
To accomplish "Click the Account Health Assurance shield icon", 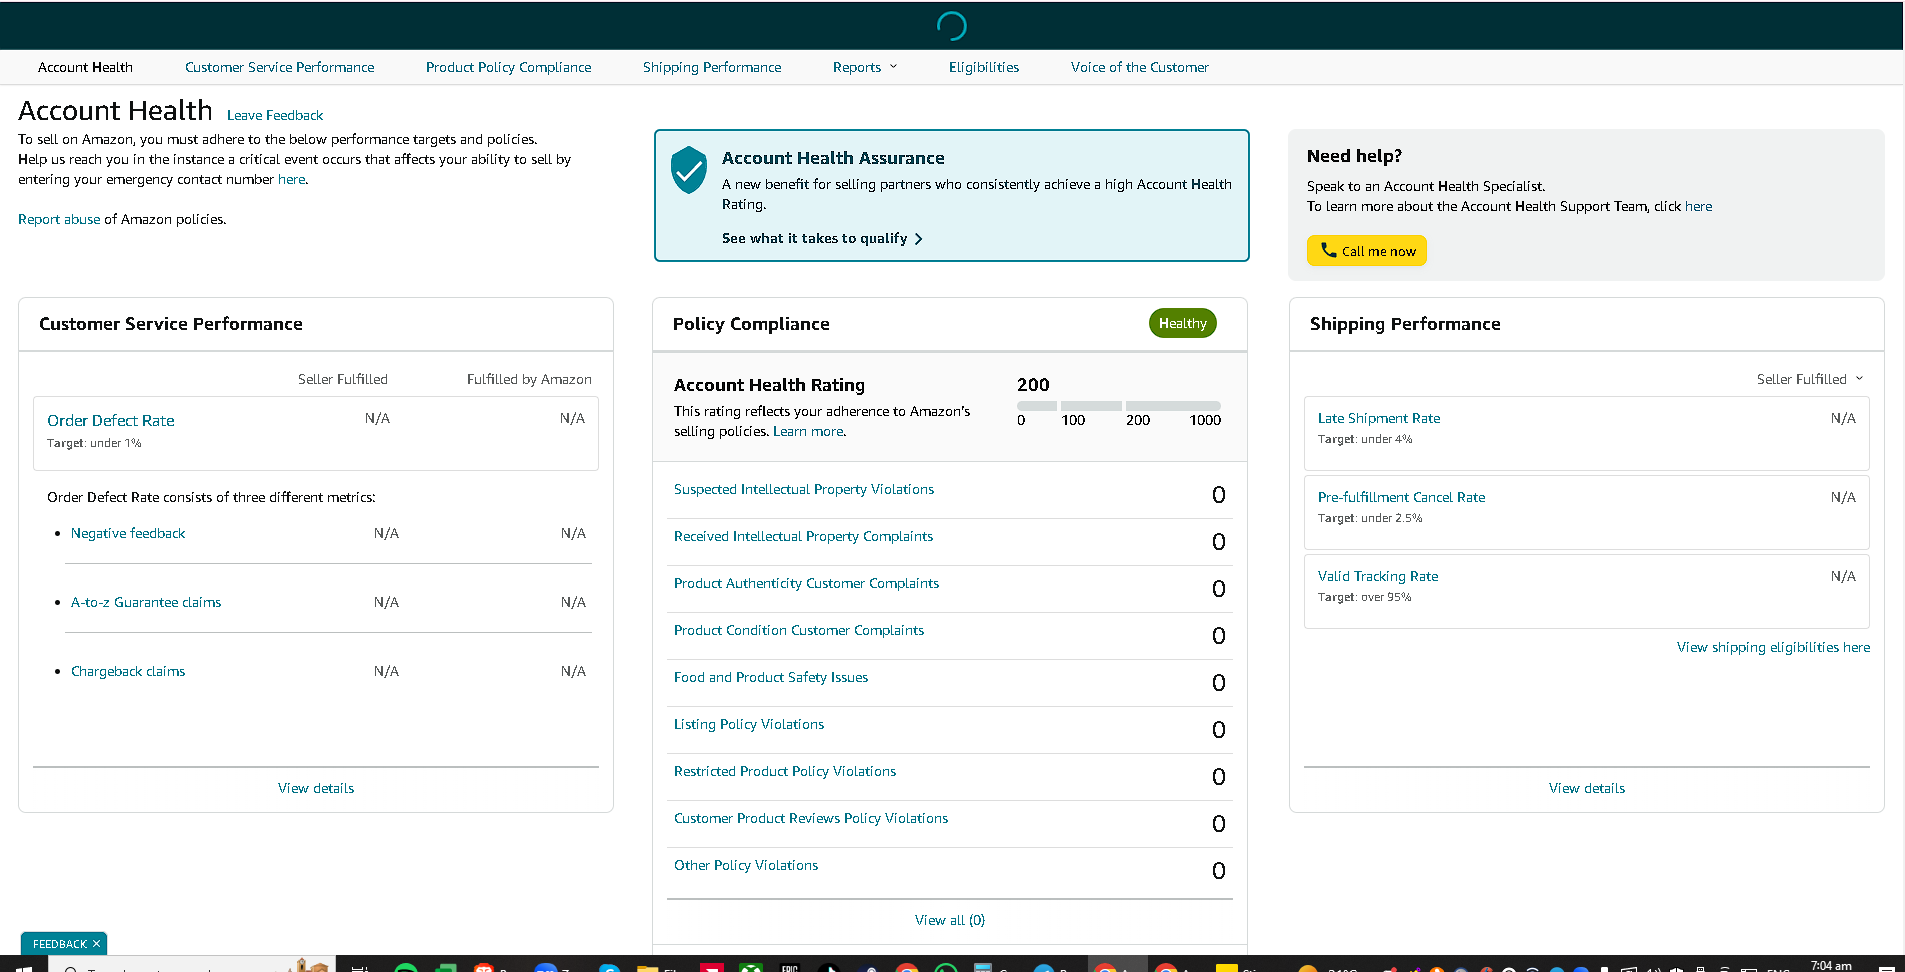I will (x=689, y=170).
